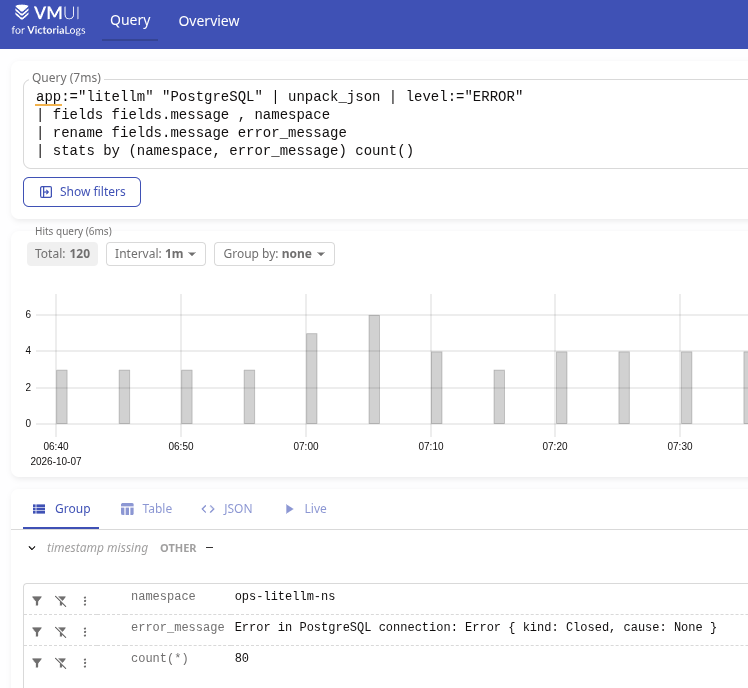Apply filter for count(*) field value
Image resolution: width=748 pixels, height=688 pixels.
coord(37,663)
